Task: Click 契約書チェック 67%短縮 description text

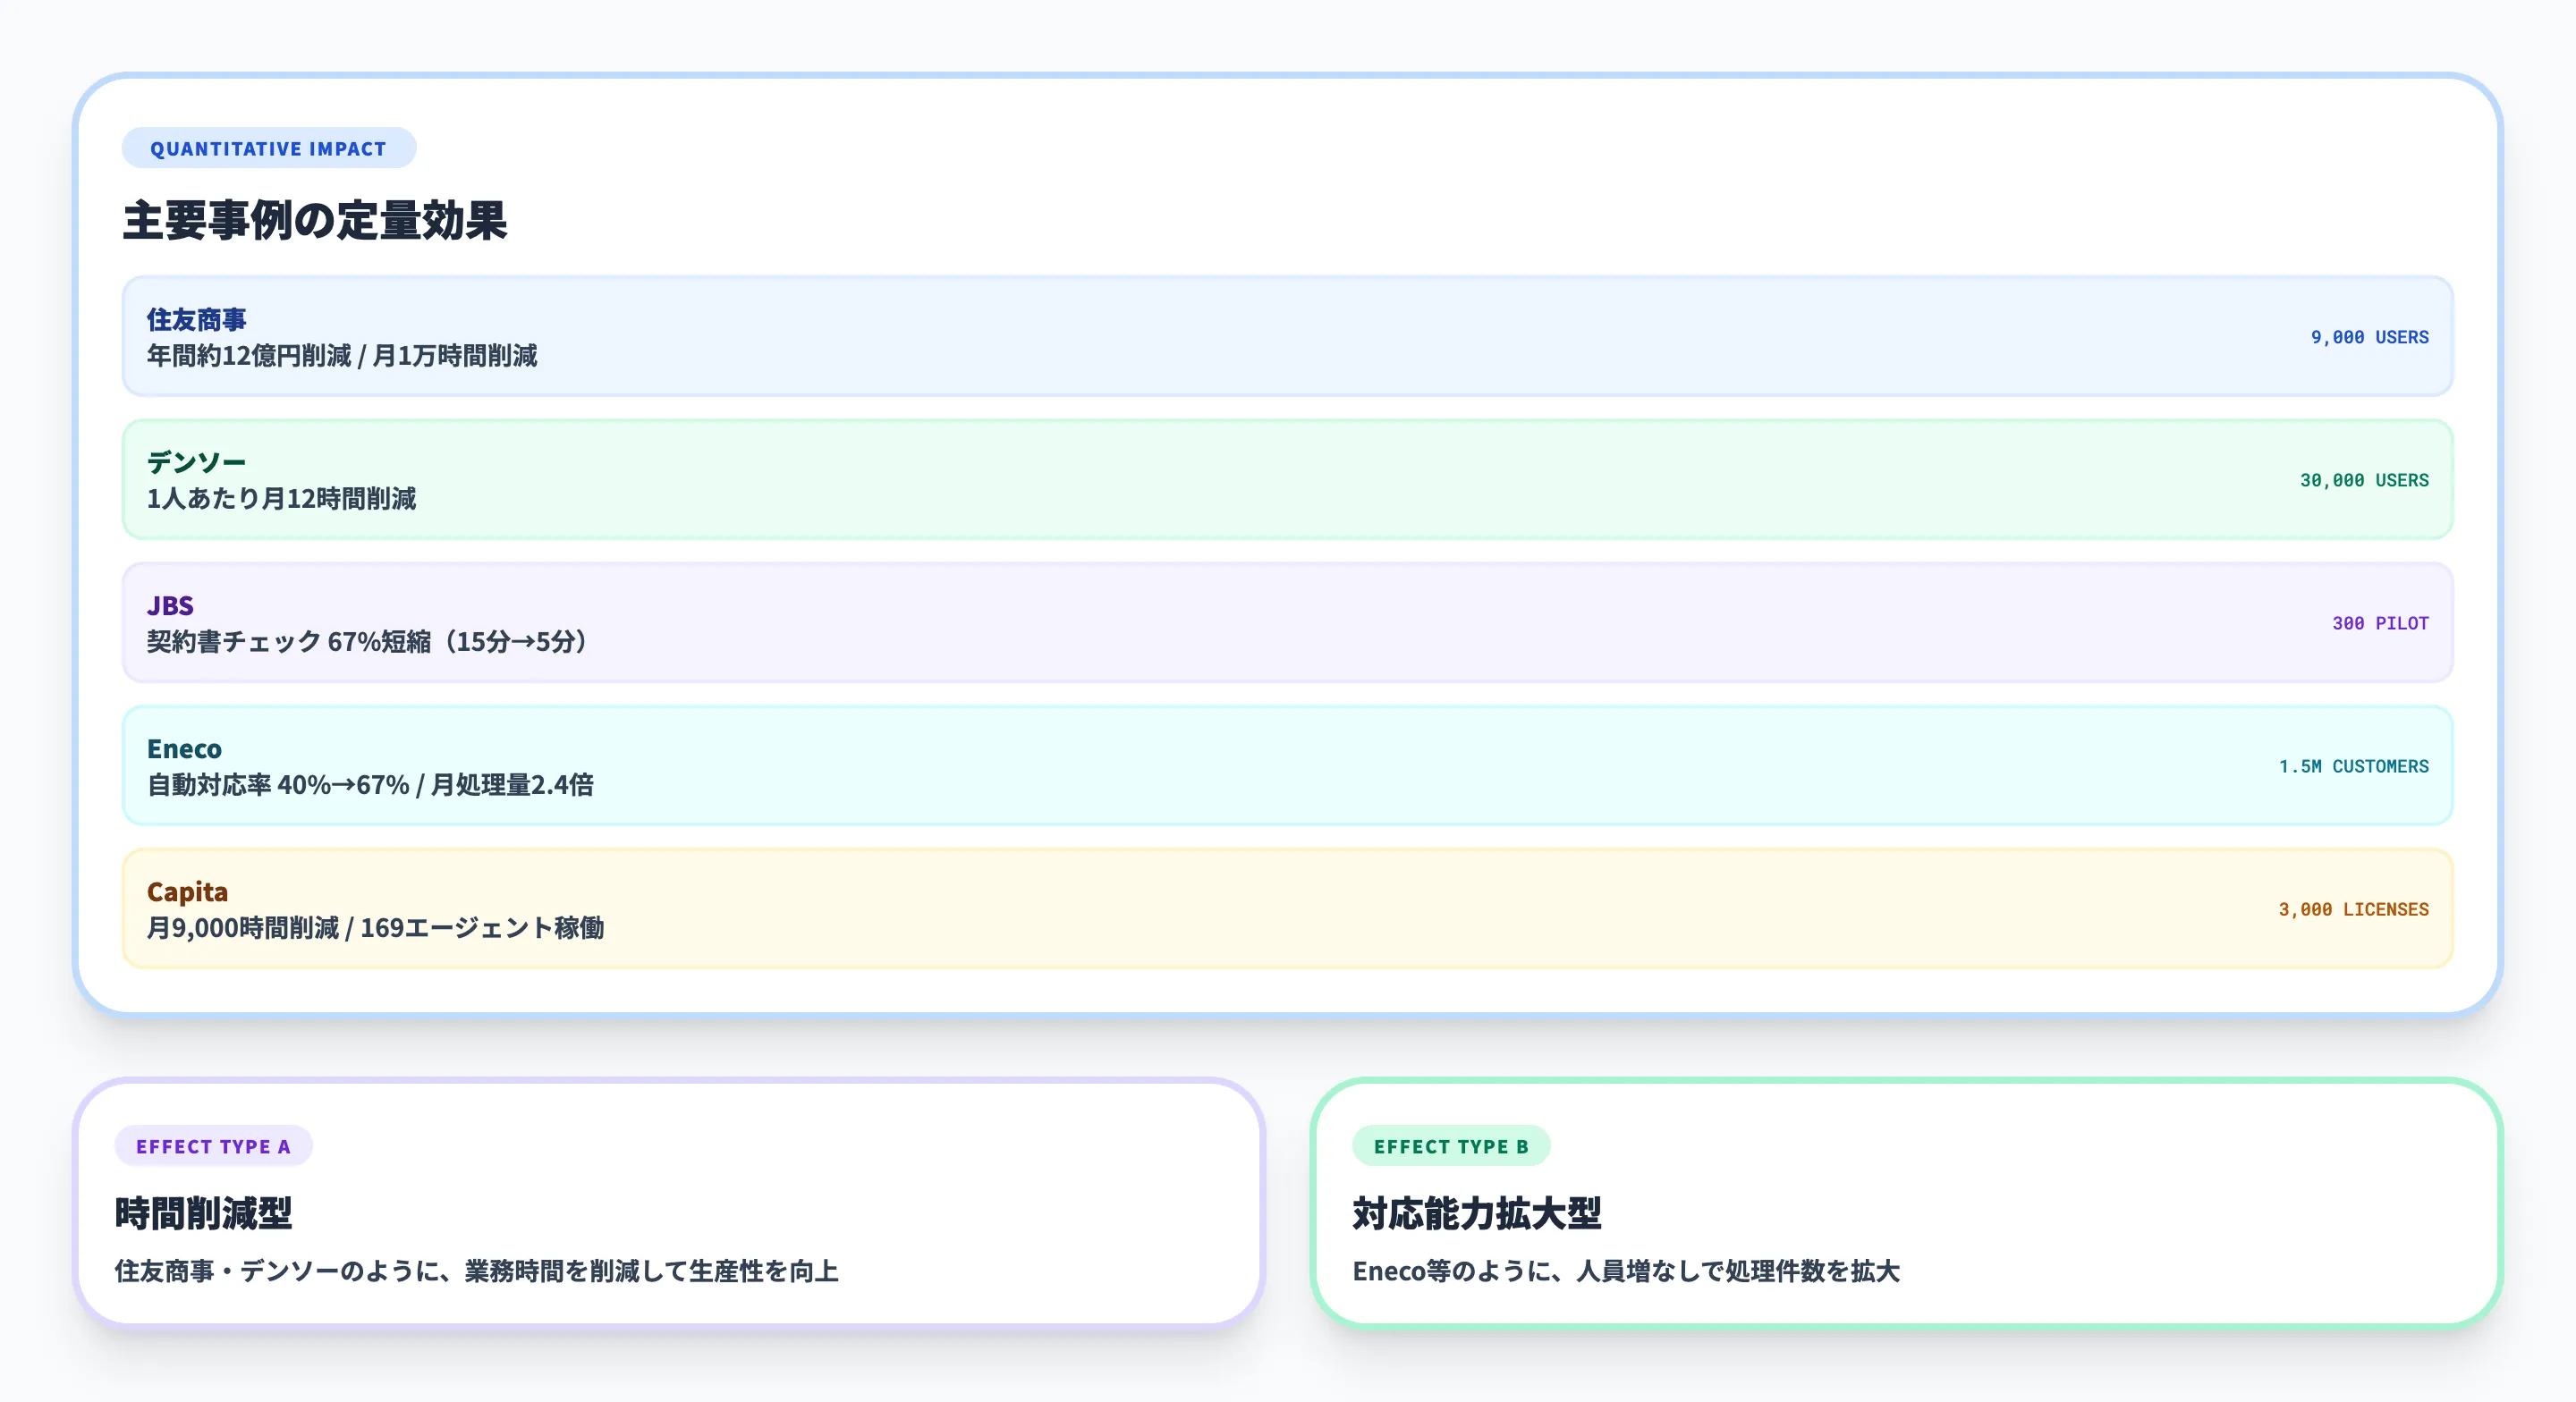Action: (366, 641)
